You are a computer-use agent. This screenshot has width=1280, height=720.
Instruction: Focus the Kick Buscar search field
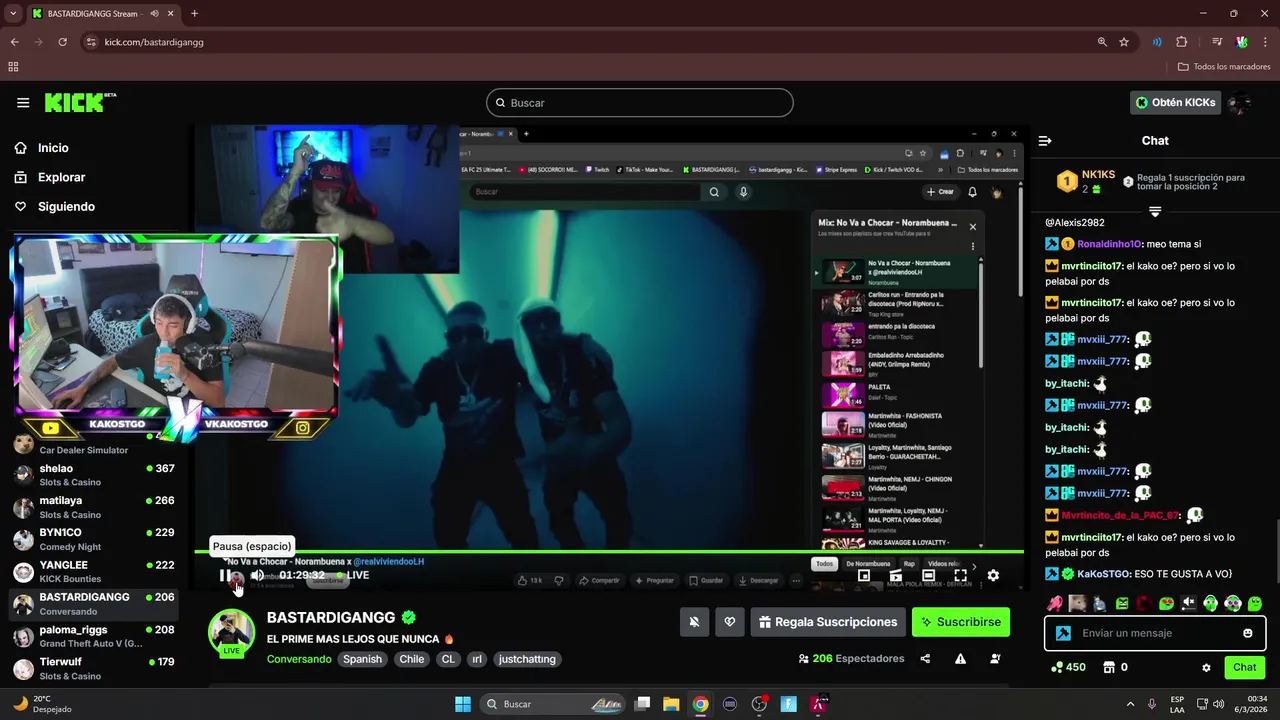[x=640, y=103]
